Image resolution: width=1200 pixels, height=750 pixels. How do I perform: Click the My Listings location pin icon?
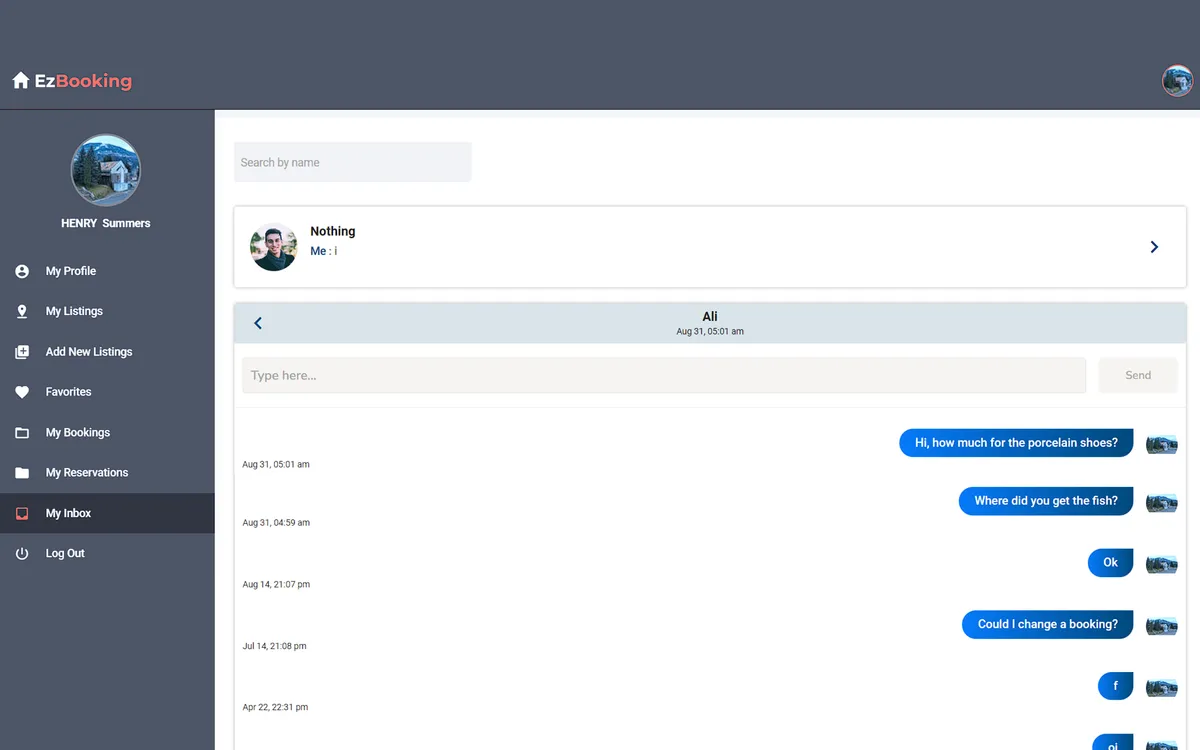pos(22,311)
